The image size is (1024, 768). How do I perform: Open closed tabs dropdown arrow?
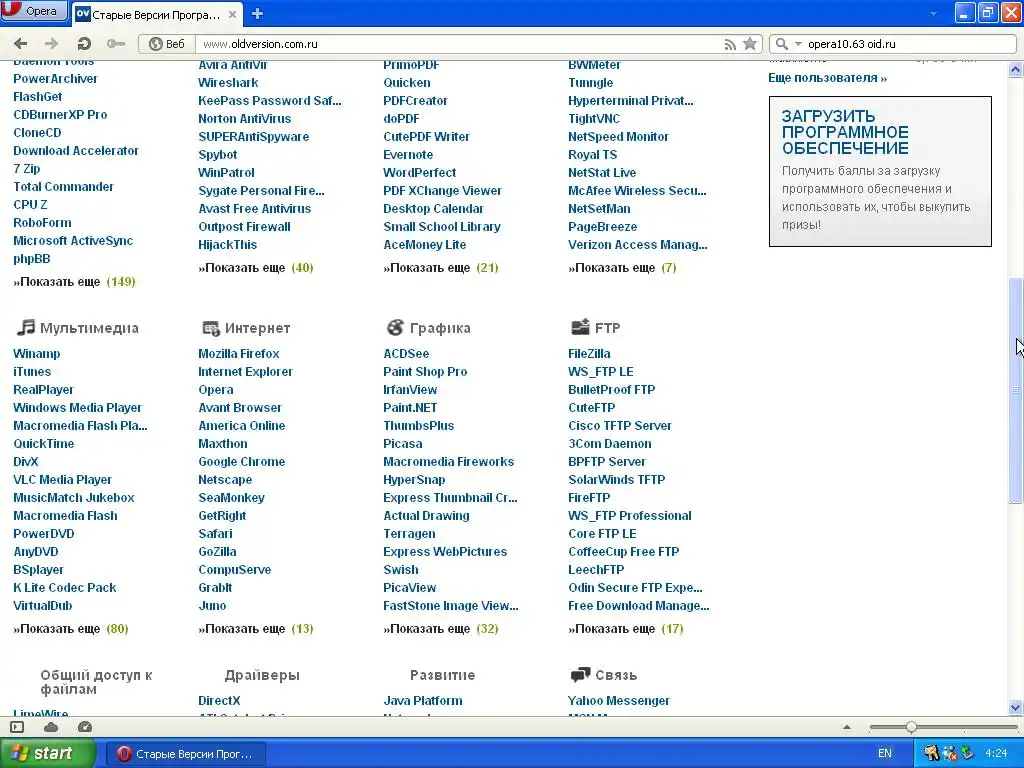[933, 14]
